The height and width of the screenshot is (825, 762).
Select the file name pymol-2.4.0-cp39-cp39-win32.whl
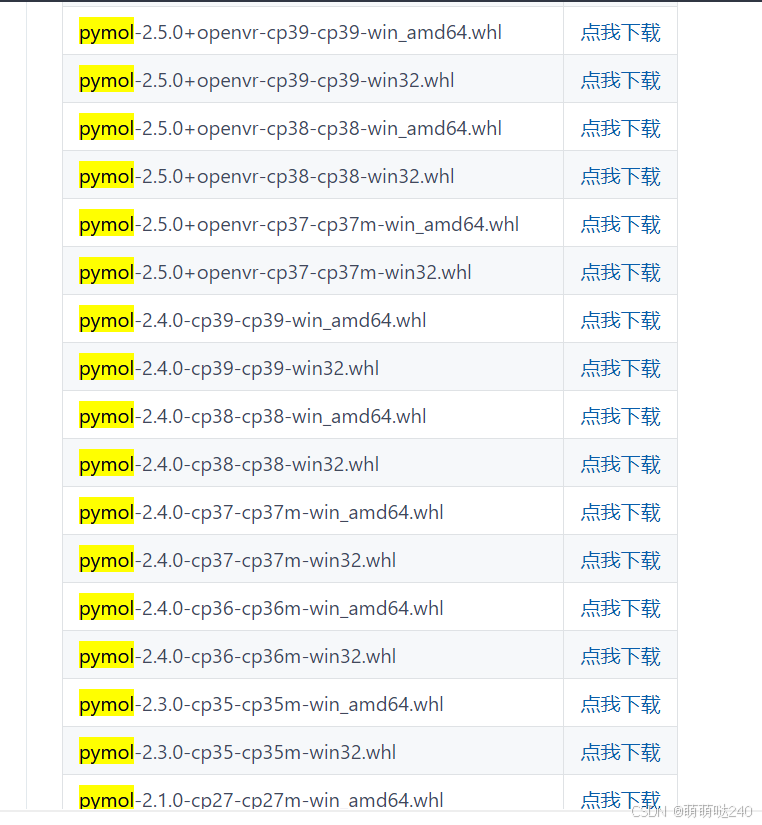point(229,368)
